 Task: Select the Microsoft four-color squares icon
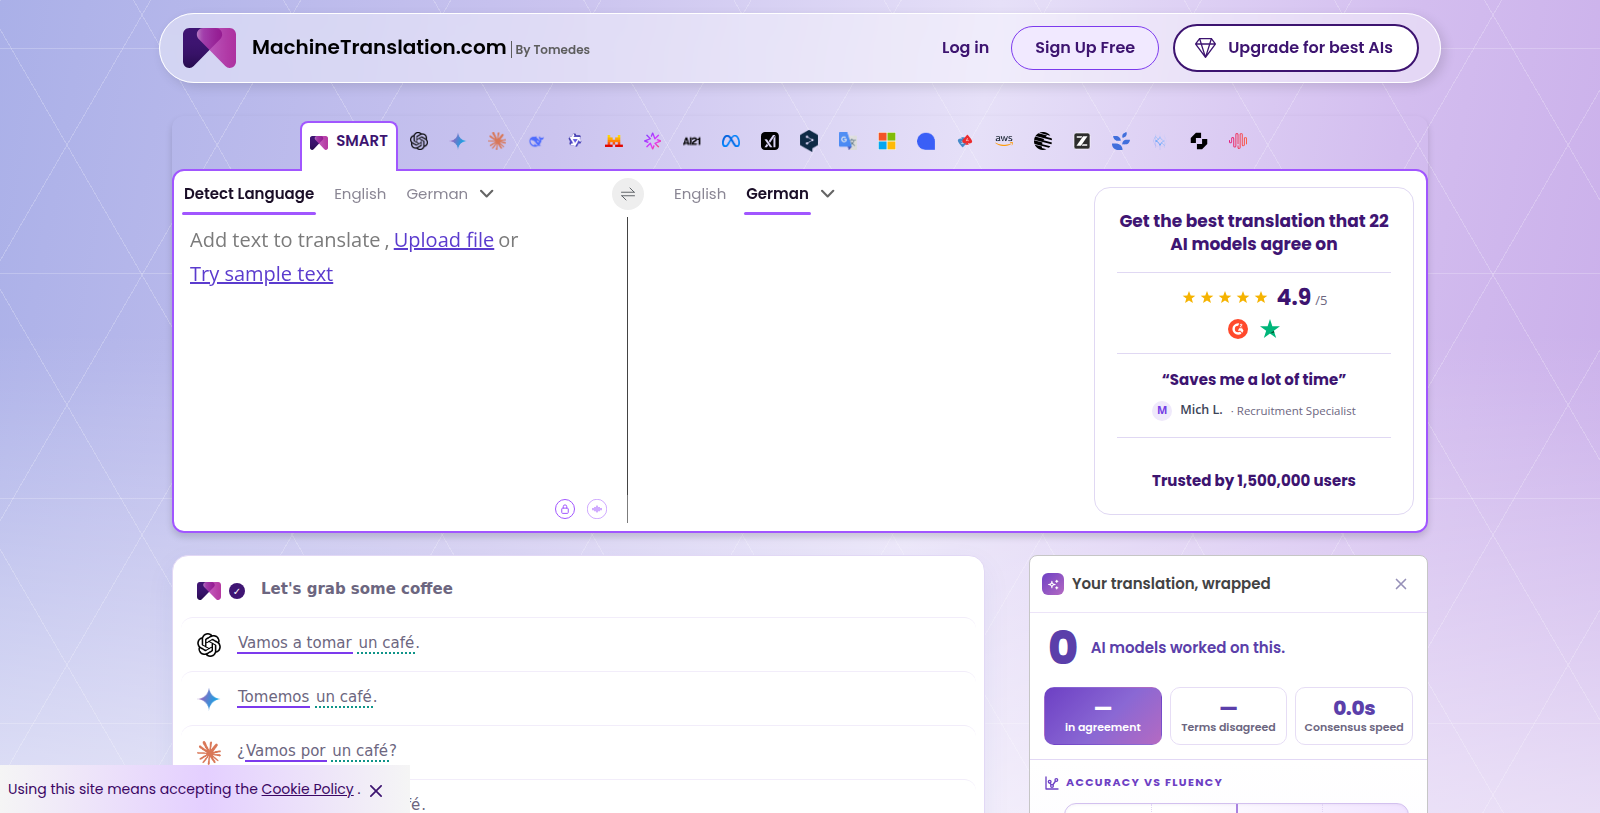887,141
